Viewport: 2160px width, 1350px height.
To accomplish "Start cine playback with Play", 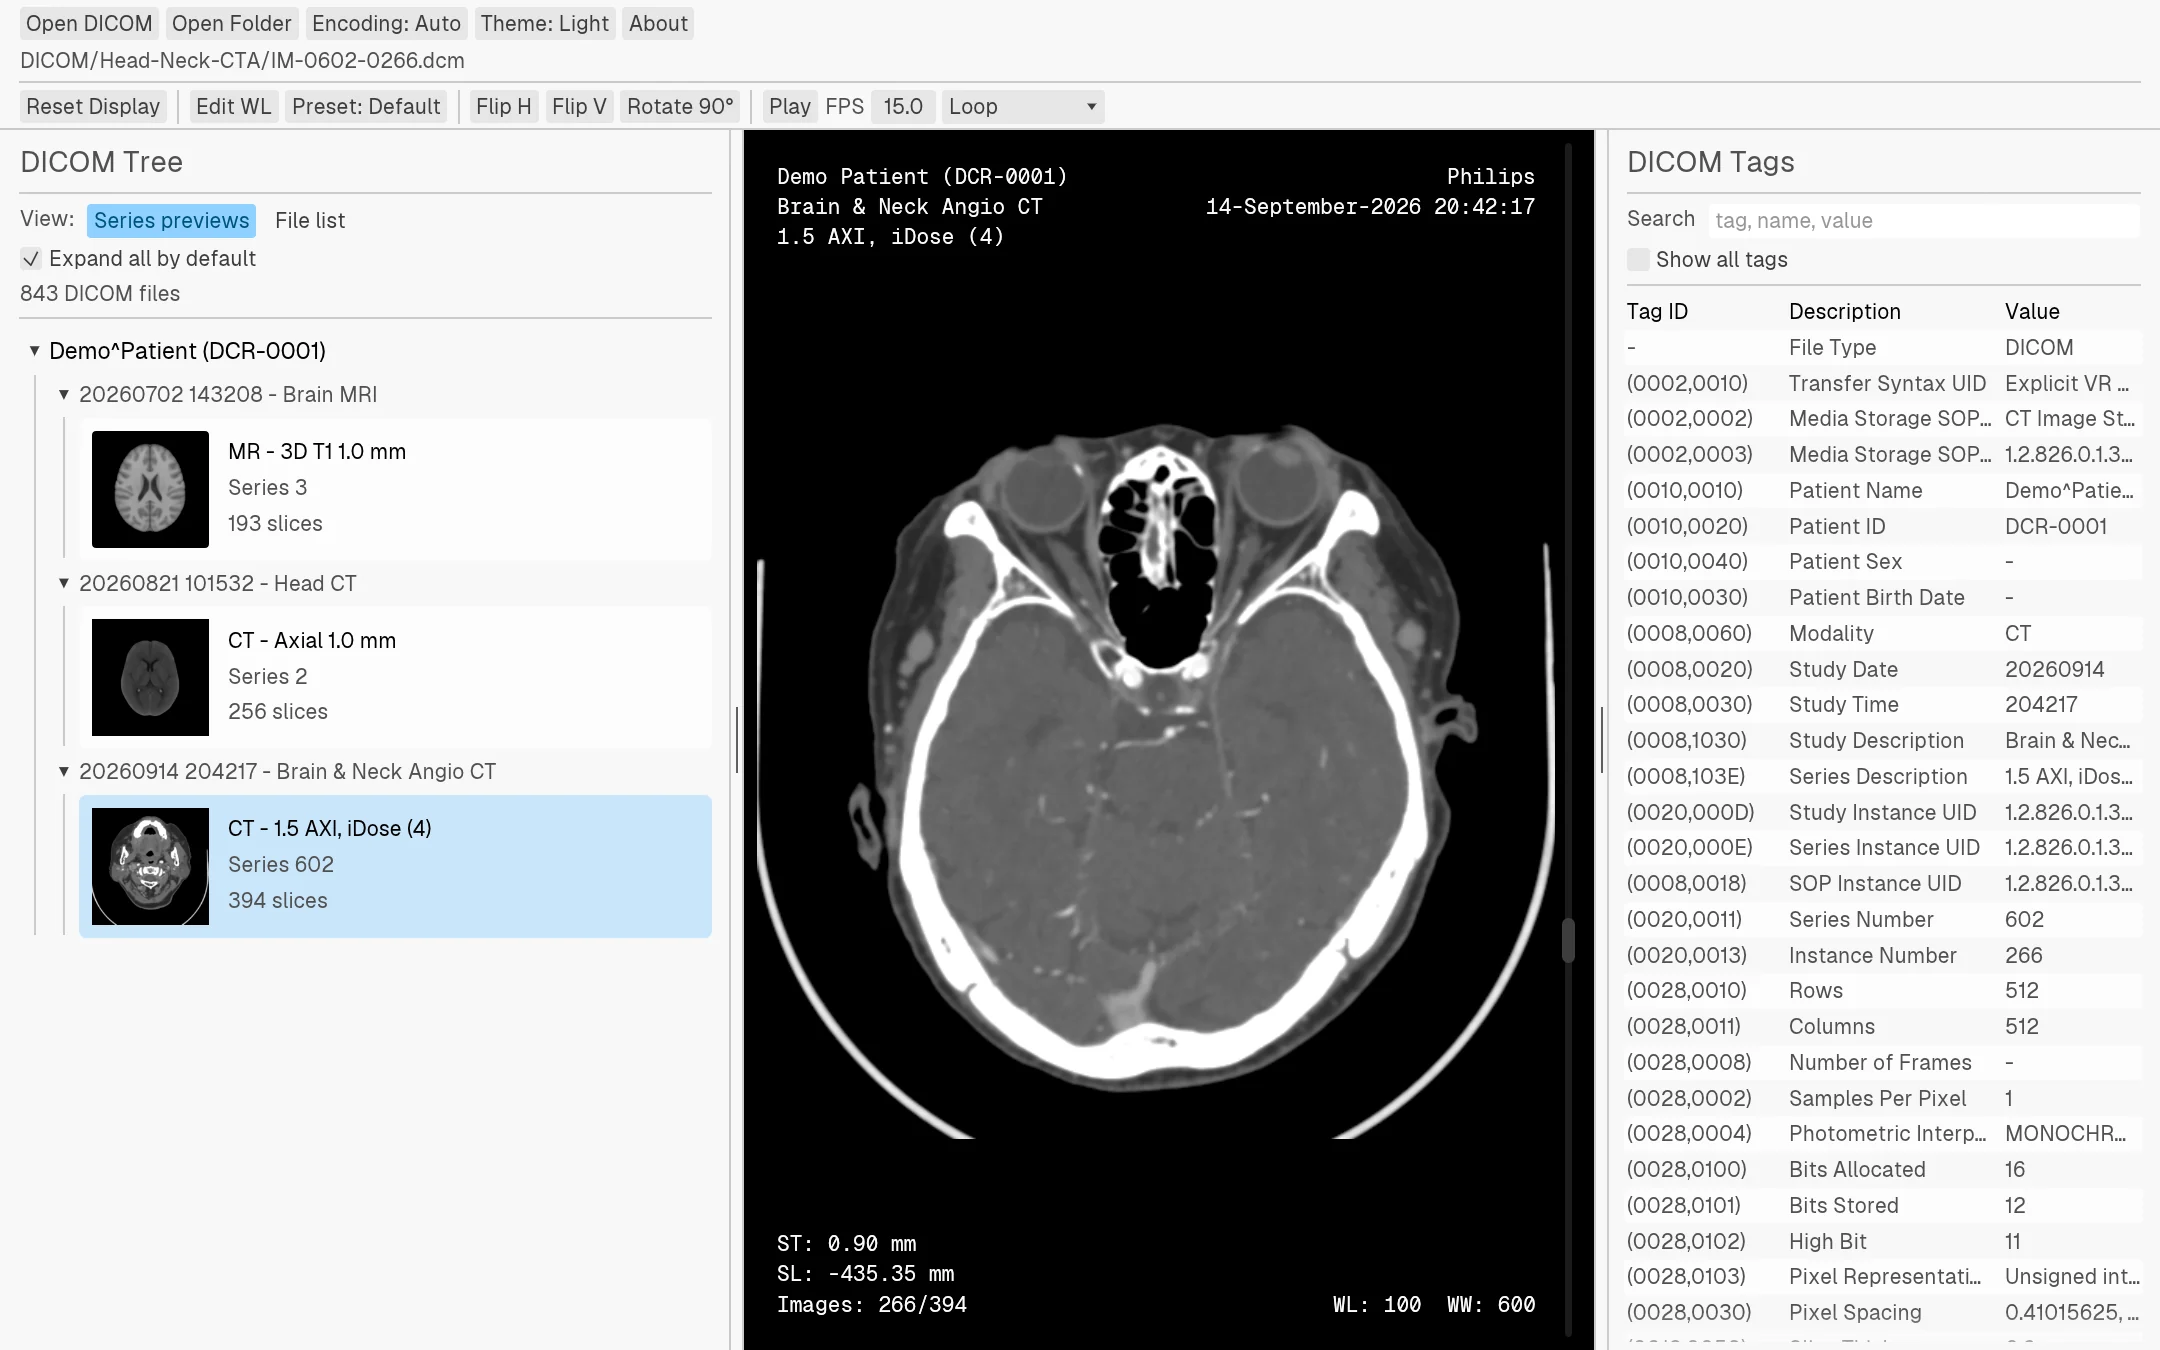I will [x=789, y=106].
